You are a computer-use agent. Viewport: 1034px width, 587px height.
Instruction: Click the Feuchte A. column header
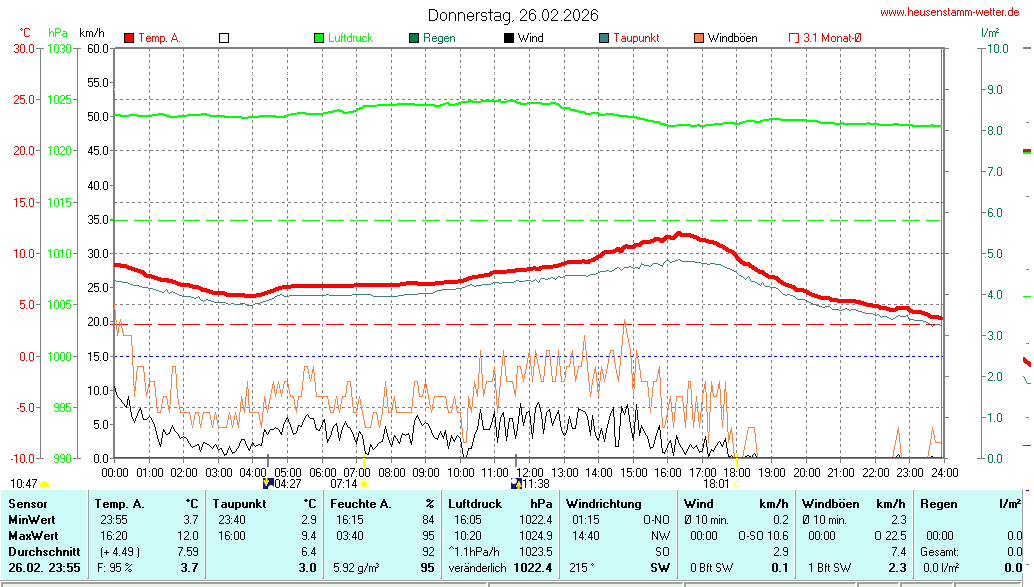pyautogui.click(x=359, y=504)
